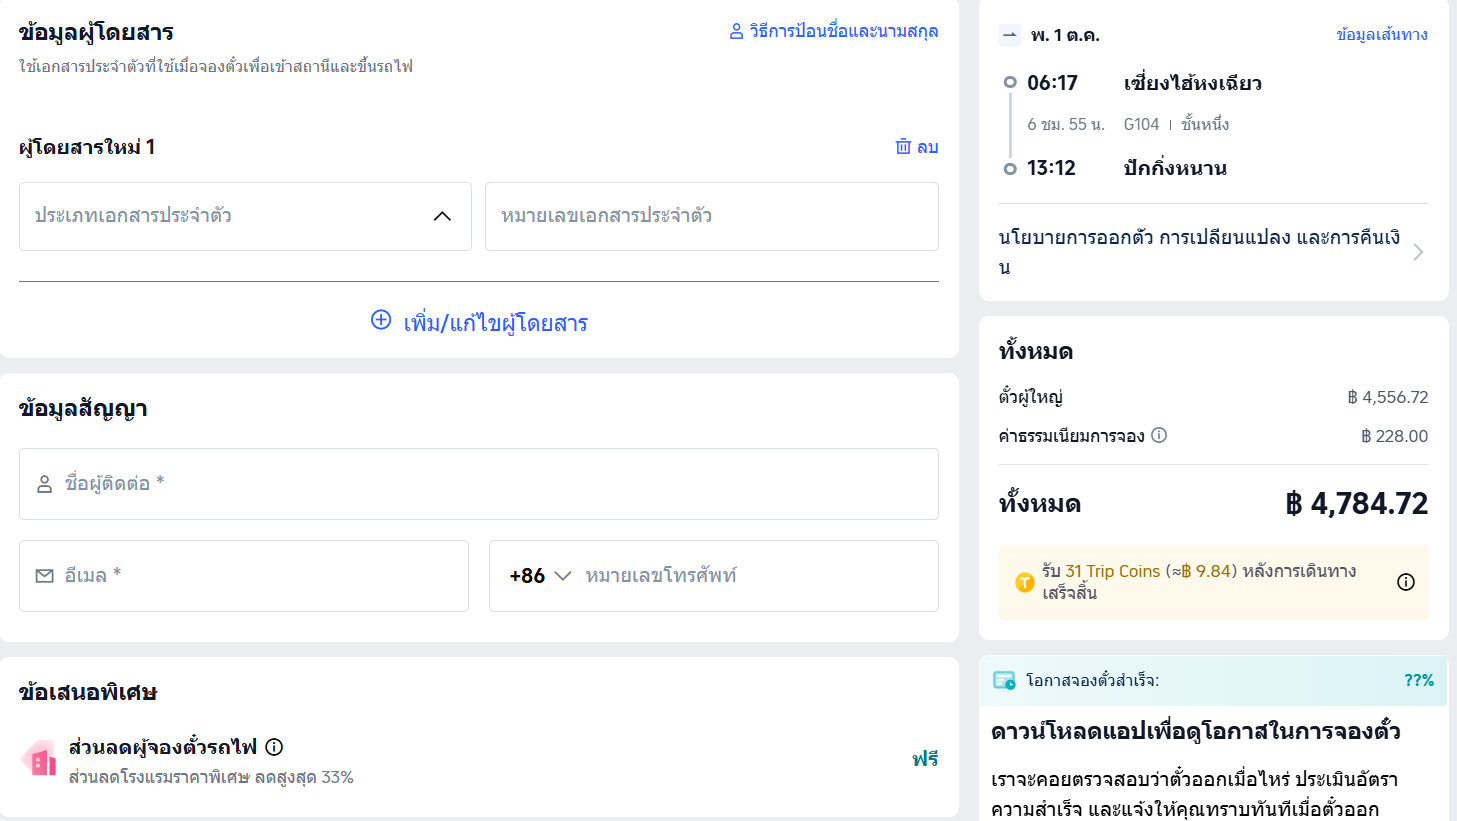
Task: Click the one-way arrow icon beside date
Action: 1009,35
